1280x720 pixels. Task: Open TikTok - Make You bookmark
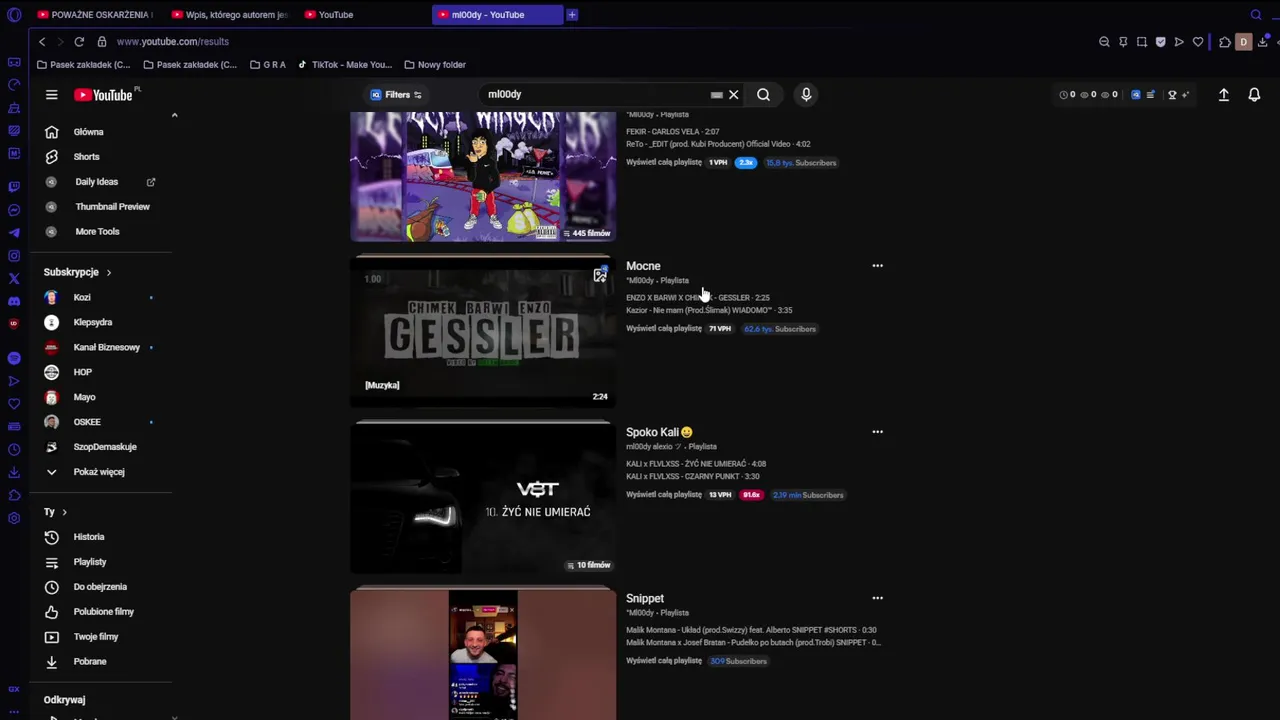344,65
